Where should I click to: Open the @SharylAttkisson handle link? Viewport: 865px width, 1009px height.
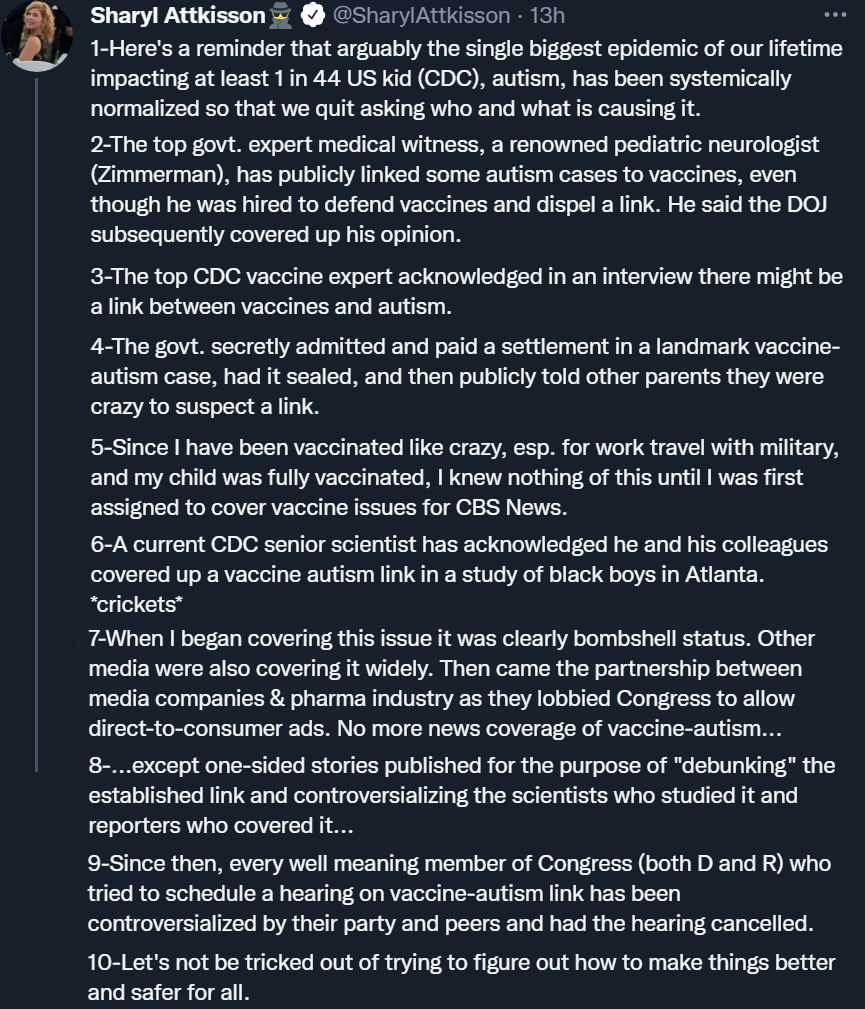[x=421, y=15]
